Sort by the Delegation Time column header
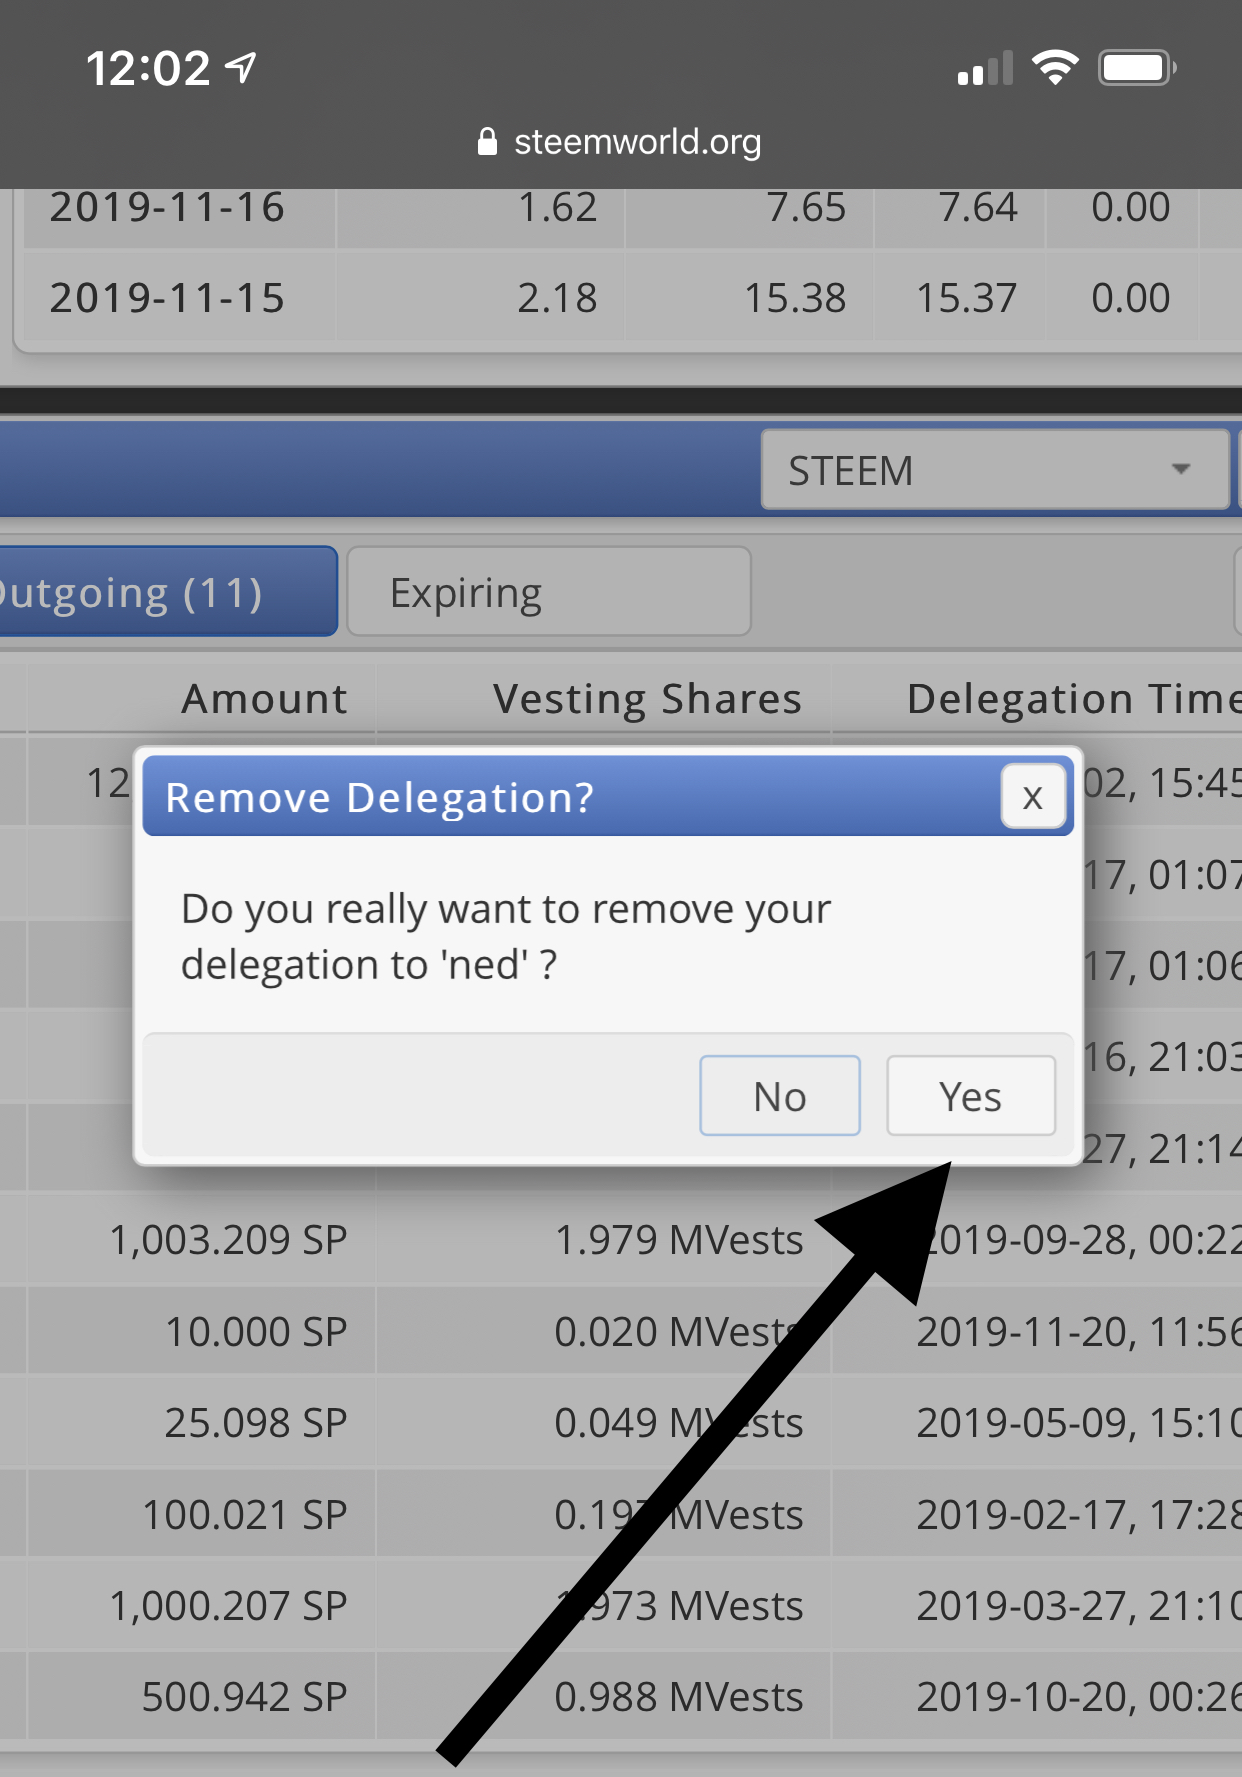Viewport: 1242px width, 1777px height. click(1074, 698)
